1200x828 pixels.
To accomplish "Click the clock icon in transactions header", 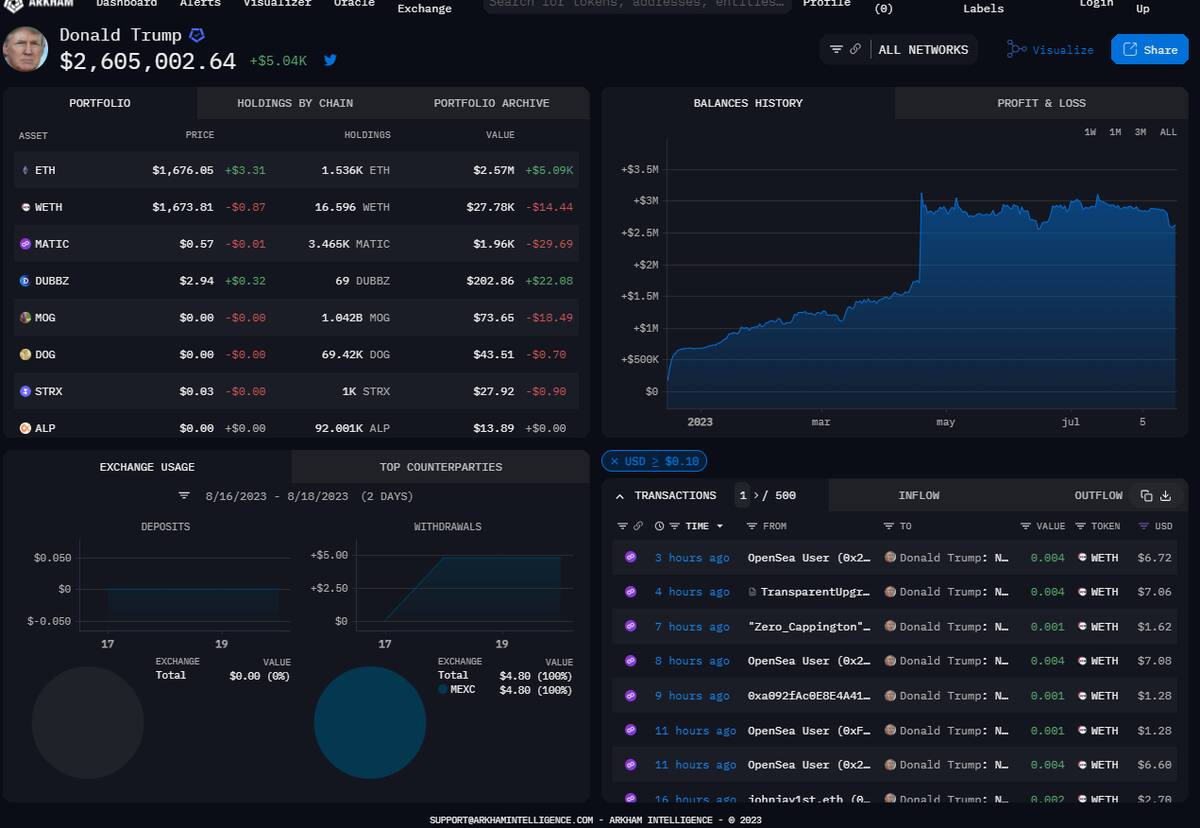I will [x=659, y=526].
